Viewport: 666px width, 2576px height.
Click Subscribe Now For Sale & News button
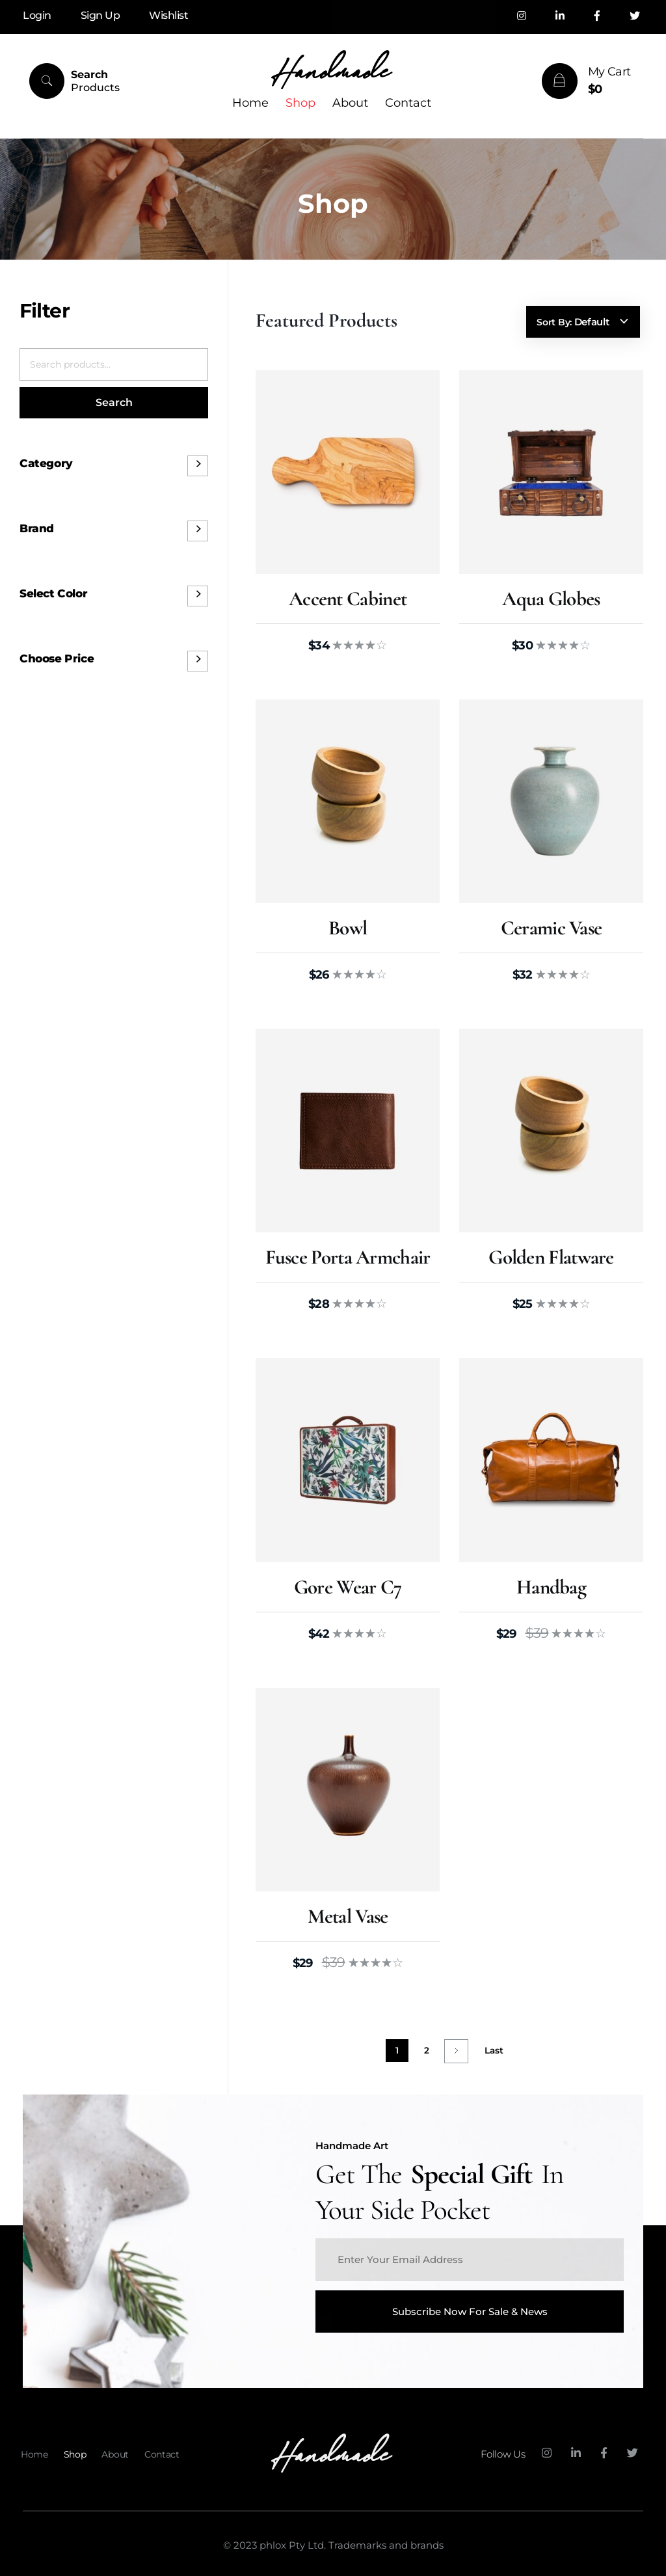(x=469, y=2311)
